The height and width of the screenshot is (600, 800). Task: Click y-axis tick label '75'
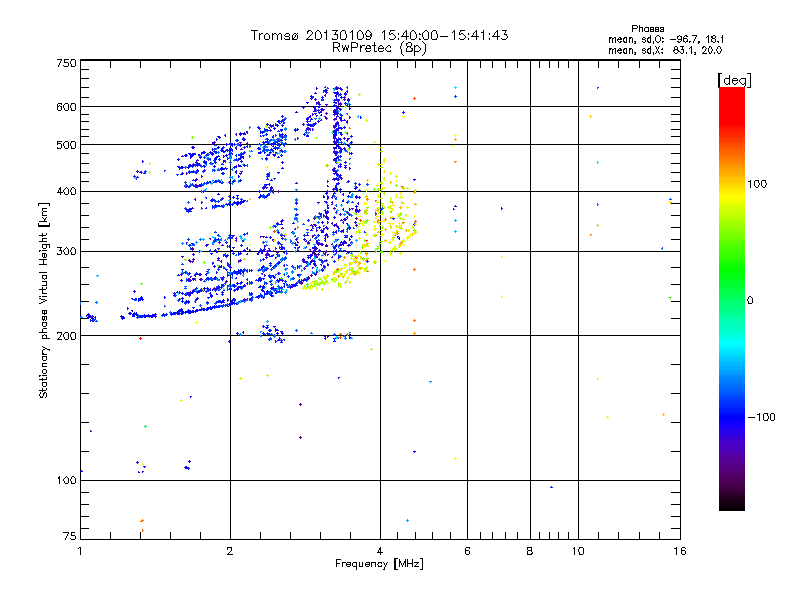click(x=70, y=536)
